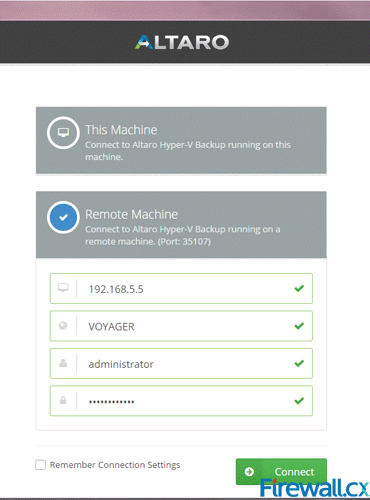Click the green checkmark in the password field

pos(299,401)
